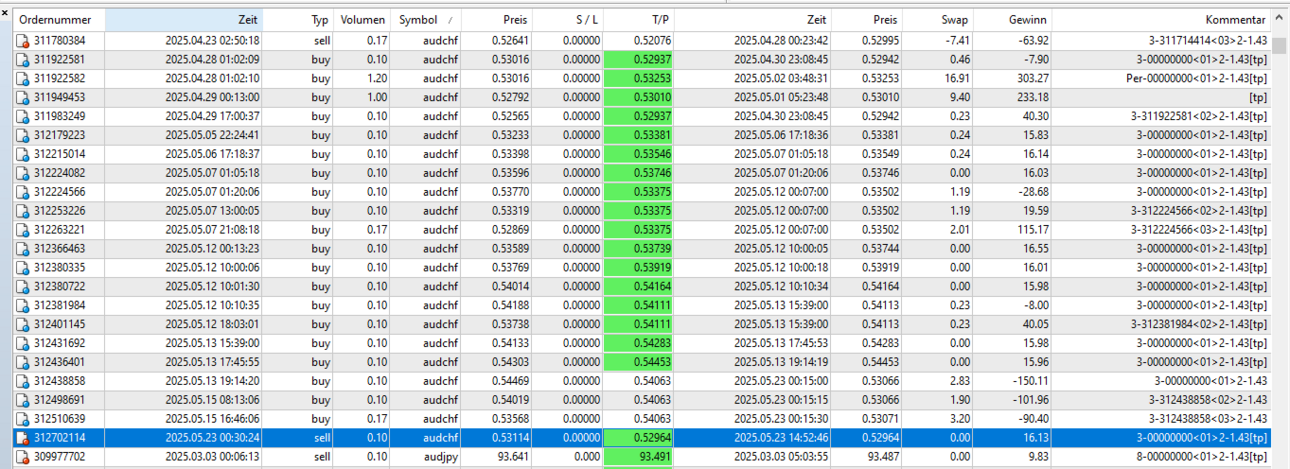Click close time 2025.05.02 03:48:31
This screenshot has height=469, width=1290.
point(781,78)
